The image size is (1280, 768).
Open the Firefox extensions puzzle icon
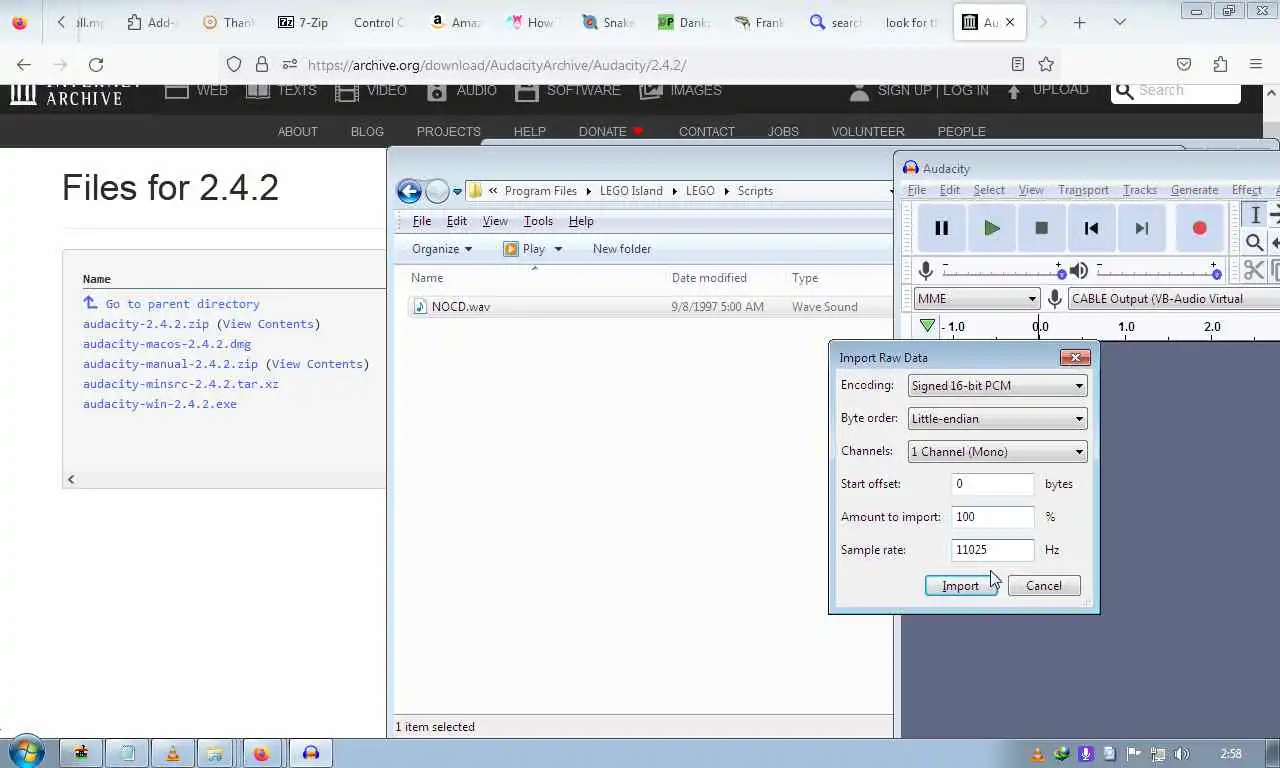point(1220,65)
